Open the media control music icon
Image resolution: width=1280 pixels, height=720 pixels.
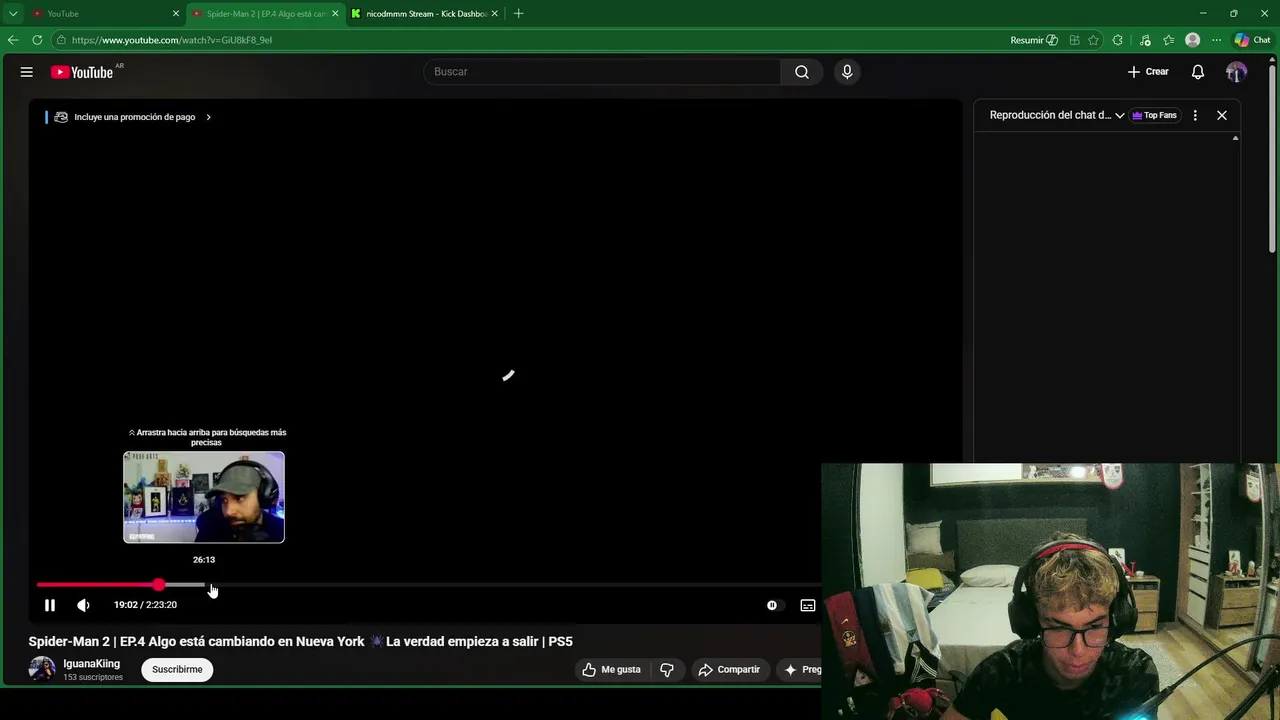(1144, 40)
